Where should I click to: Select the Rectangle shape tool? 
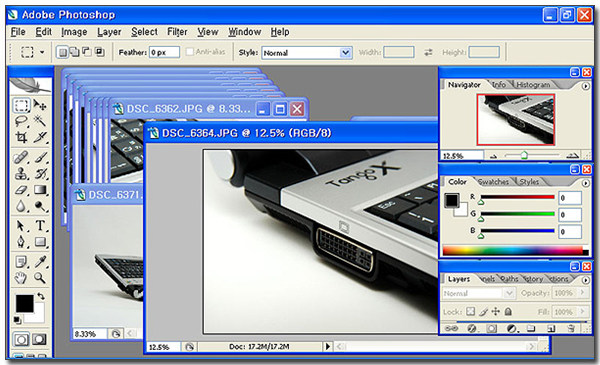(40, 242)
